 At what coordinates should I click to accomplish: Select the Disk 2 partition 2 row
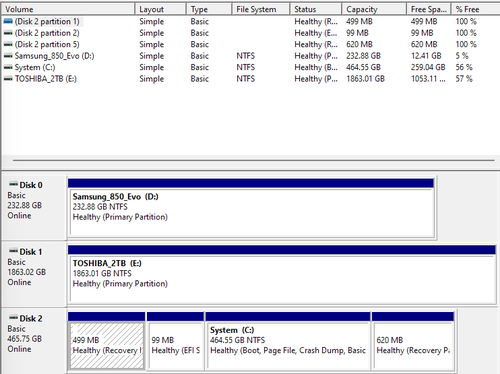[250, 33]
